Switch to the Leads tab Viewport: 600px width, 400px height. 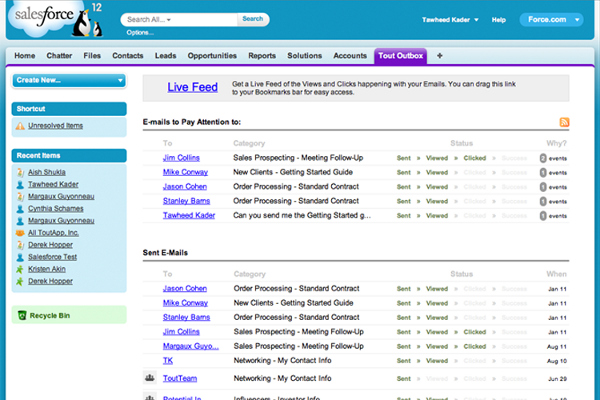[166, 56]
